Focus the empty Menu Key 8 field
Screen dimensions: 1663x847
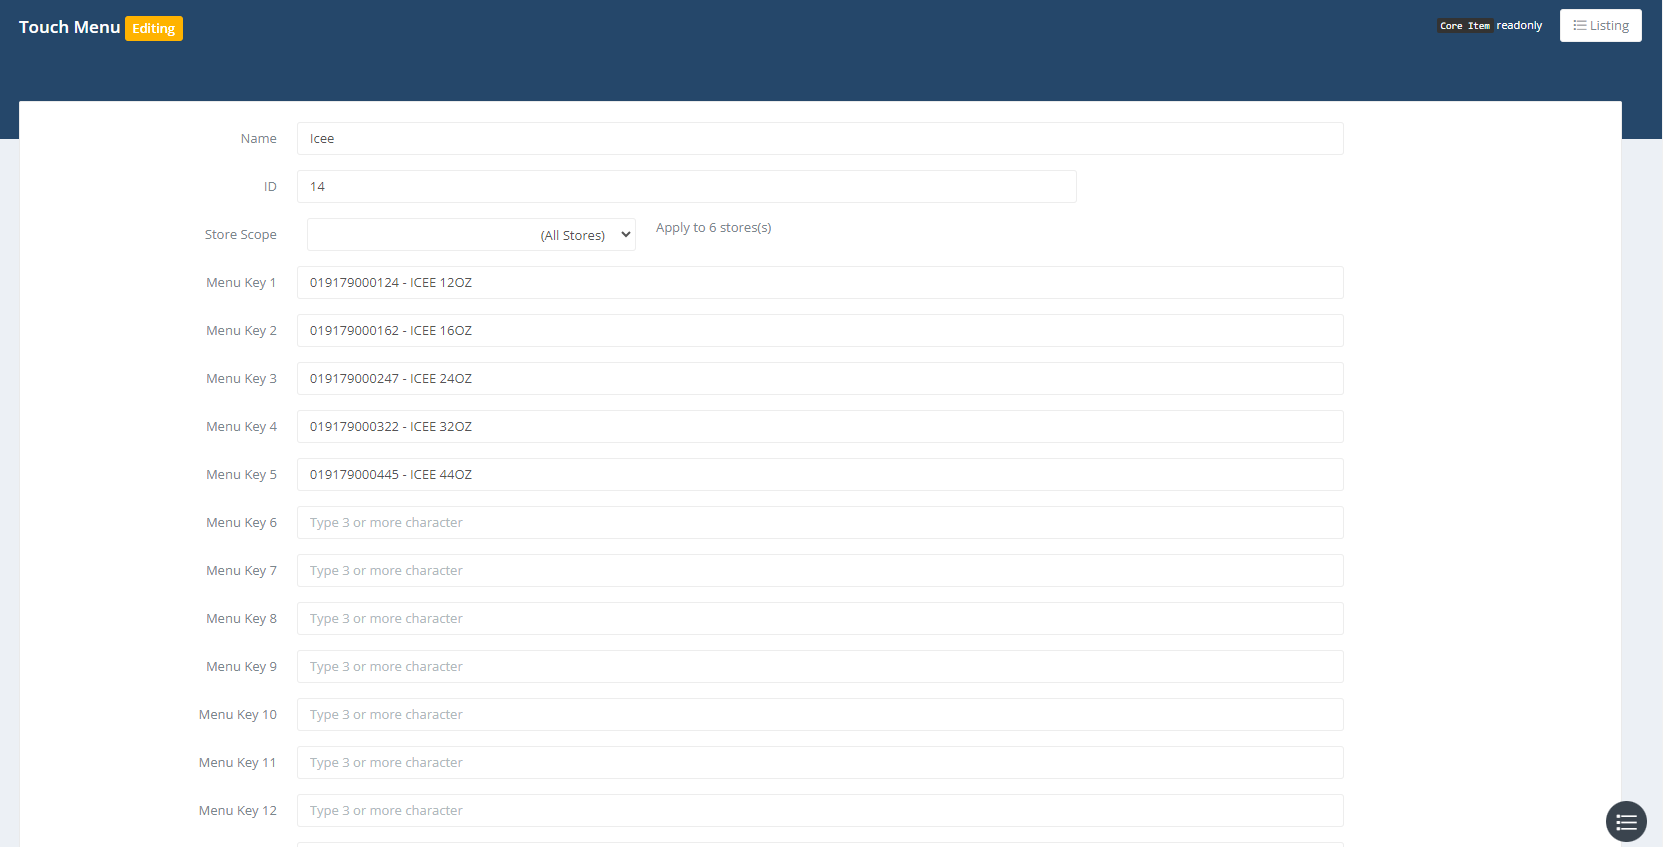click(x=820, y=619)
